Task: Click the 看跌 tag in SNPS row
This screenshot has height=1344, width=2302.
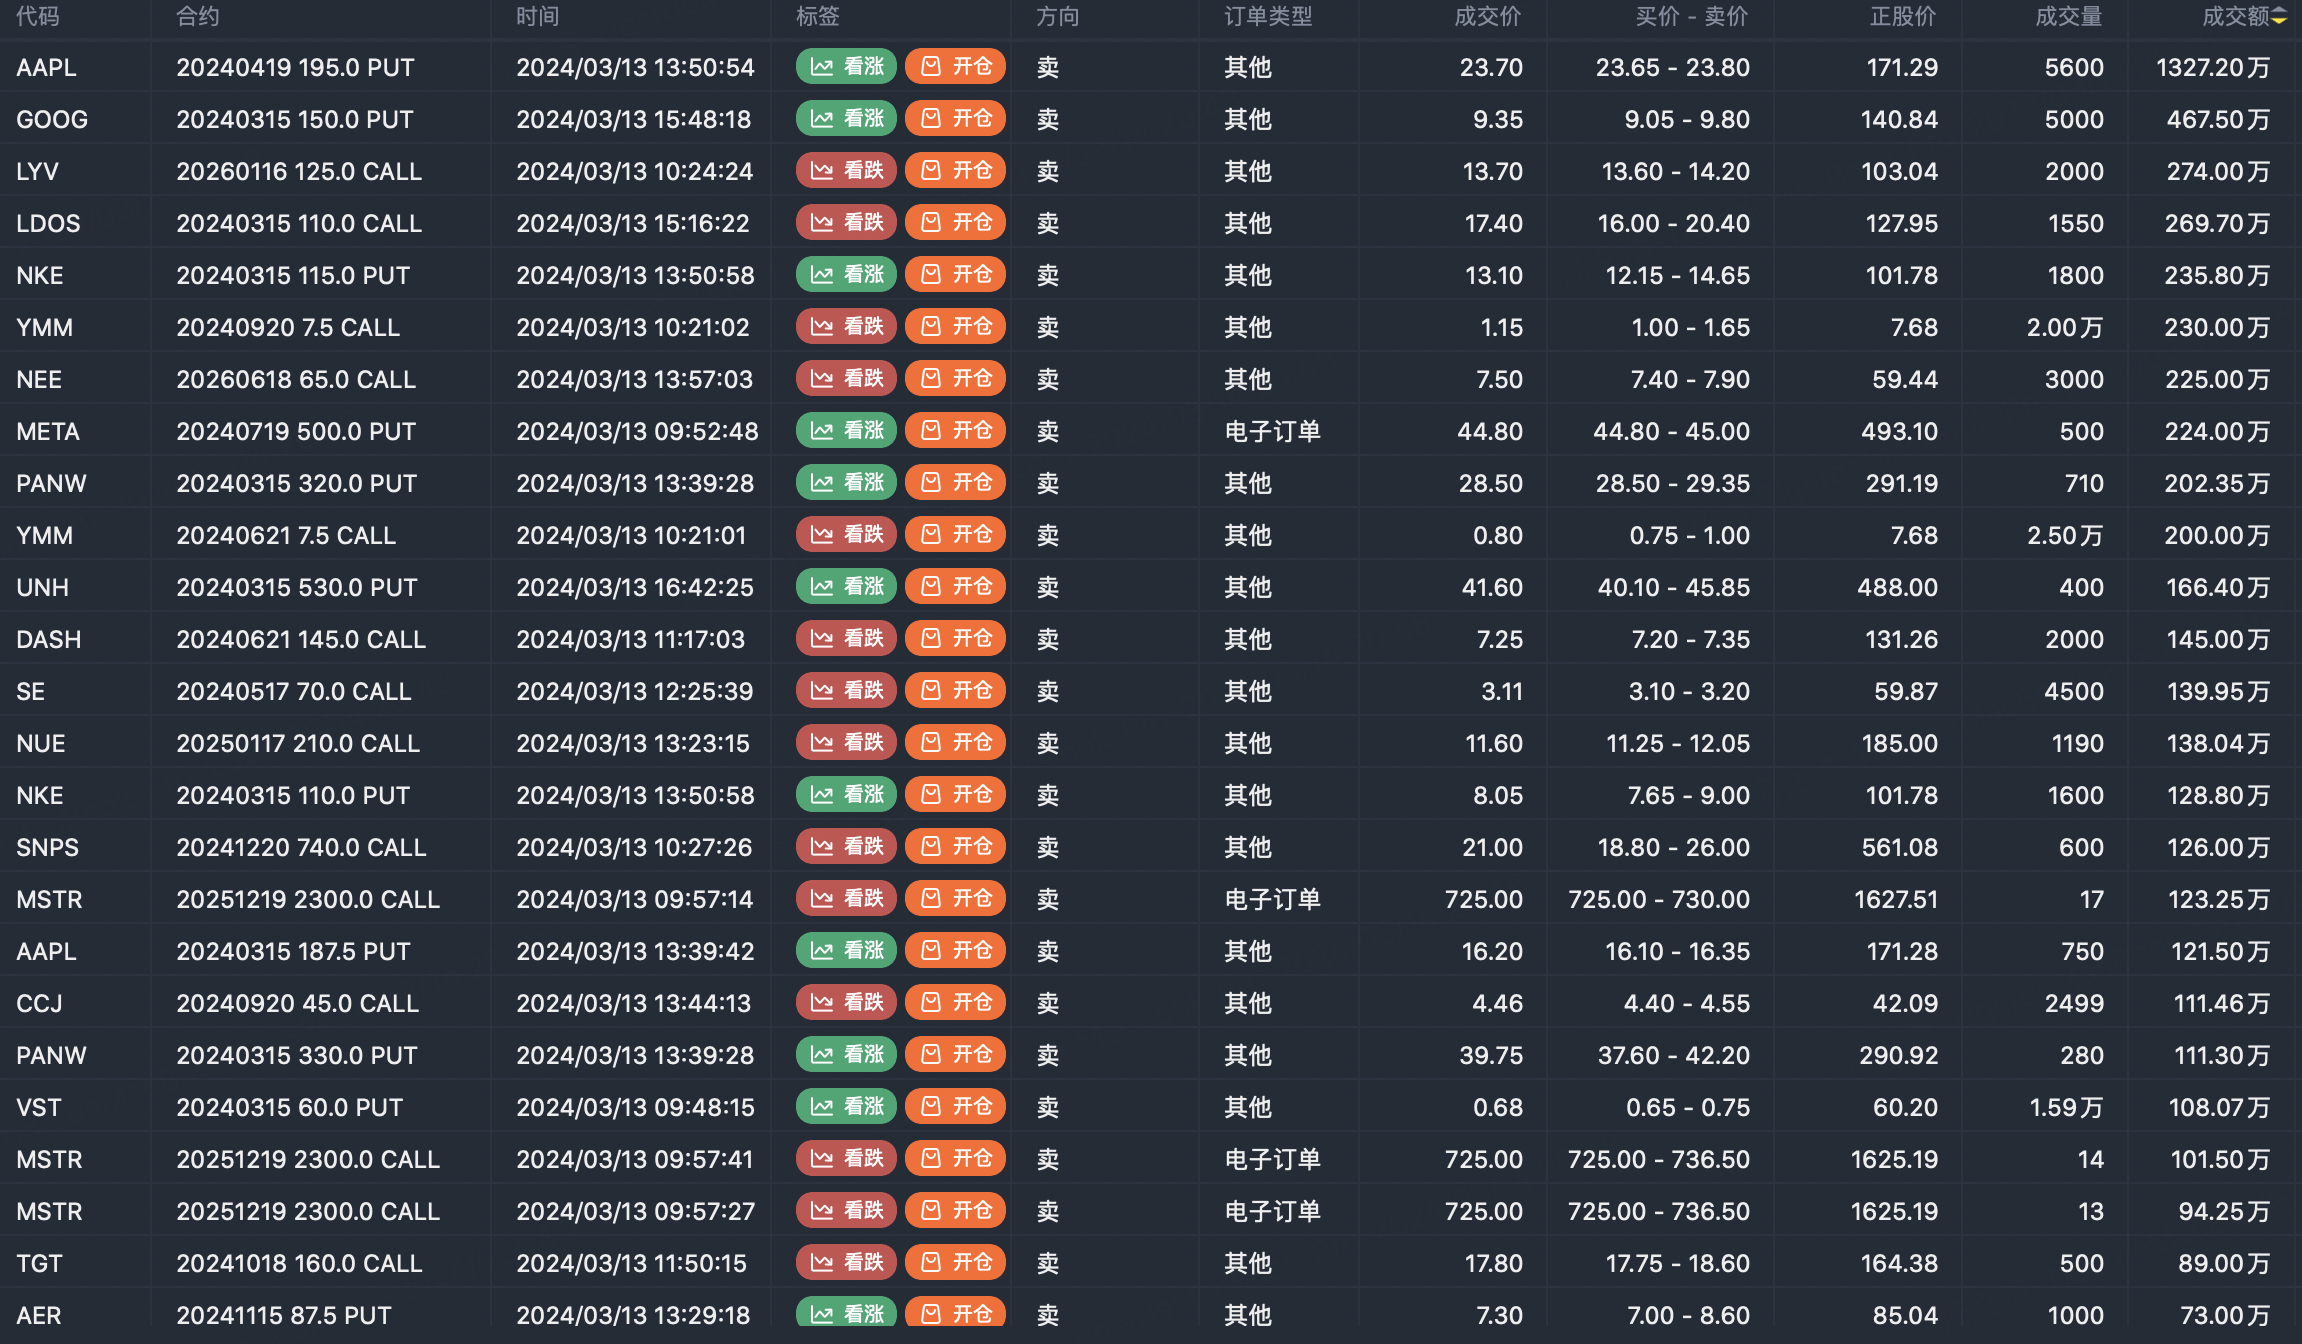Action: 846,847
